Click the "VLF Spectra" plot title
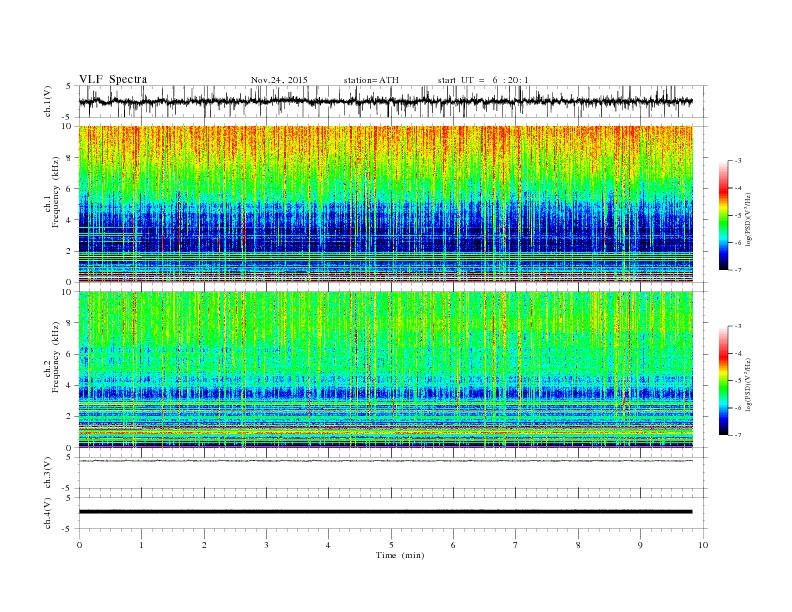The image size is (792, 612). (113, 79)
